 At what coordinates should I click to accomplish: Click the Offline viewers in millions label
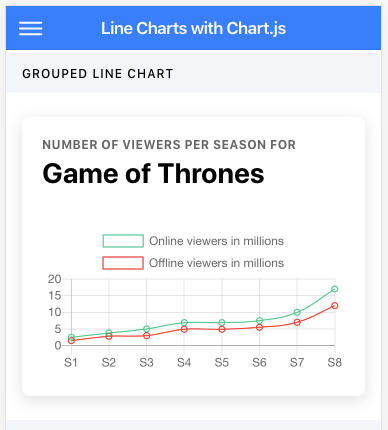[216, 263]
